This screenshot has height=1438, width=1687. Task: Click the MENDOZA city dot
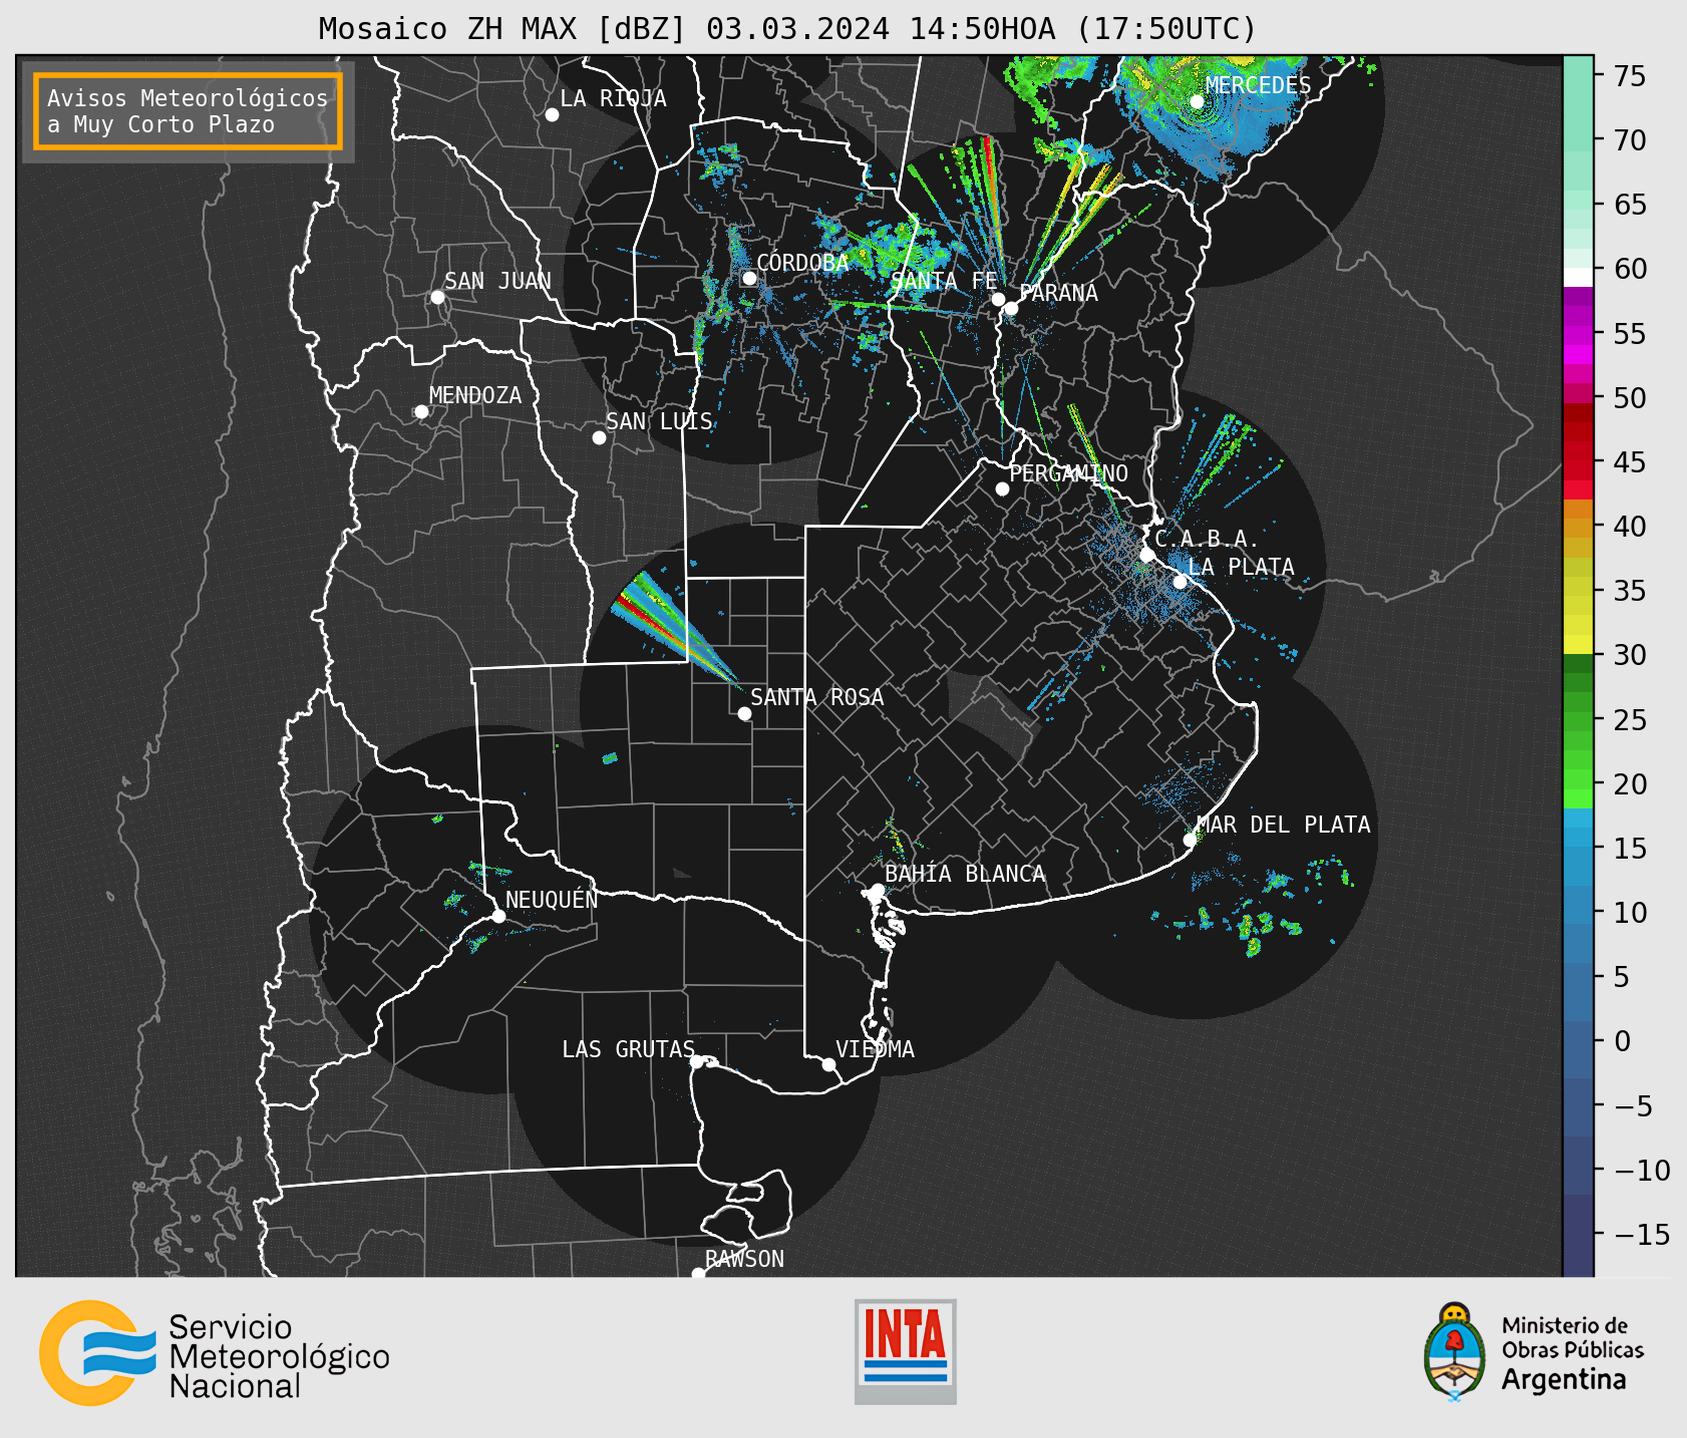point(421,412)
